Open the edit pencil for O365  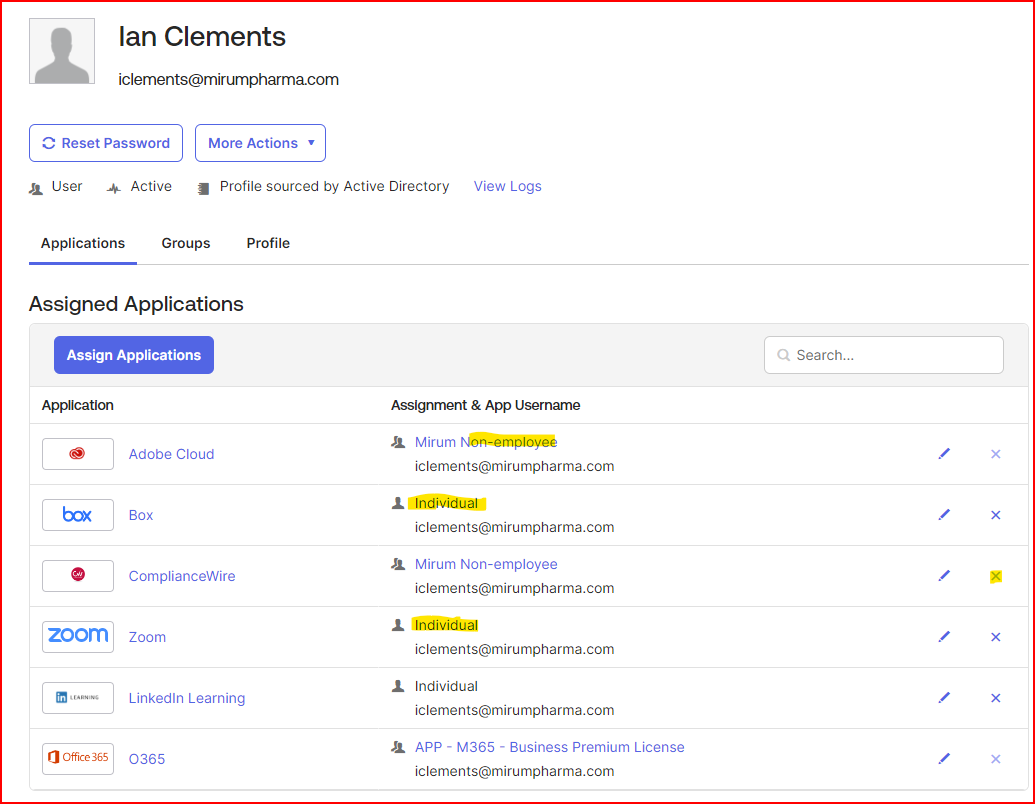944,758
